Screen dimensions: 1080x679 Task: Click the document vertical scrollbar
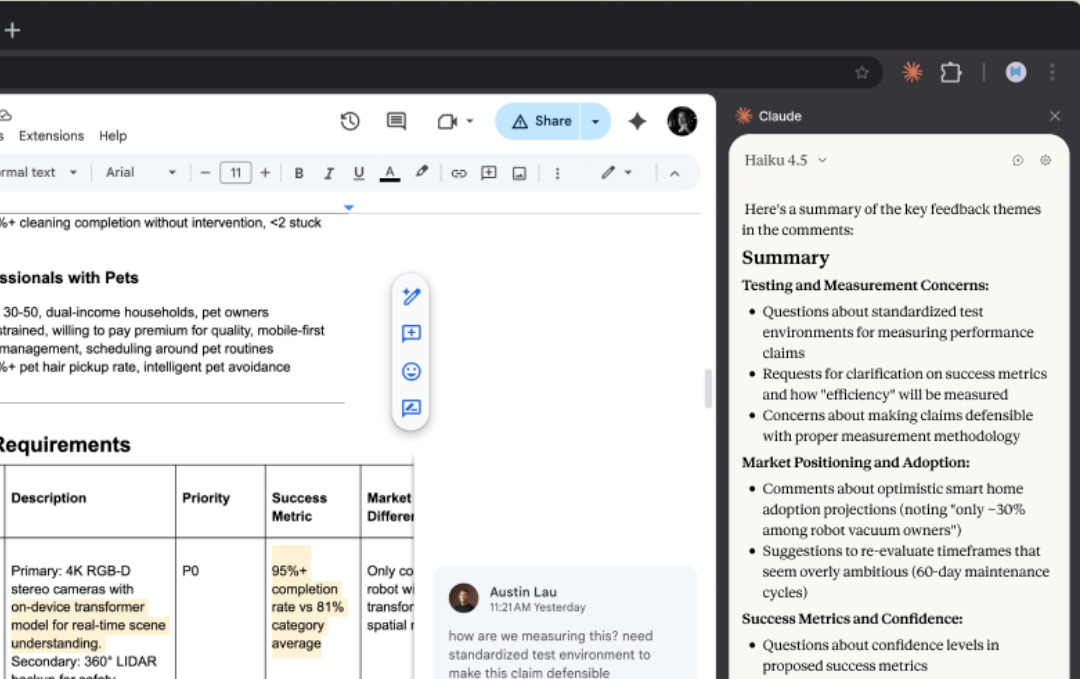(707, 389)
